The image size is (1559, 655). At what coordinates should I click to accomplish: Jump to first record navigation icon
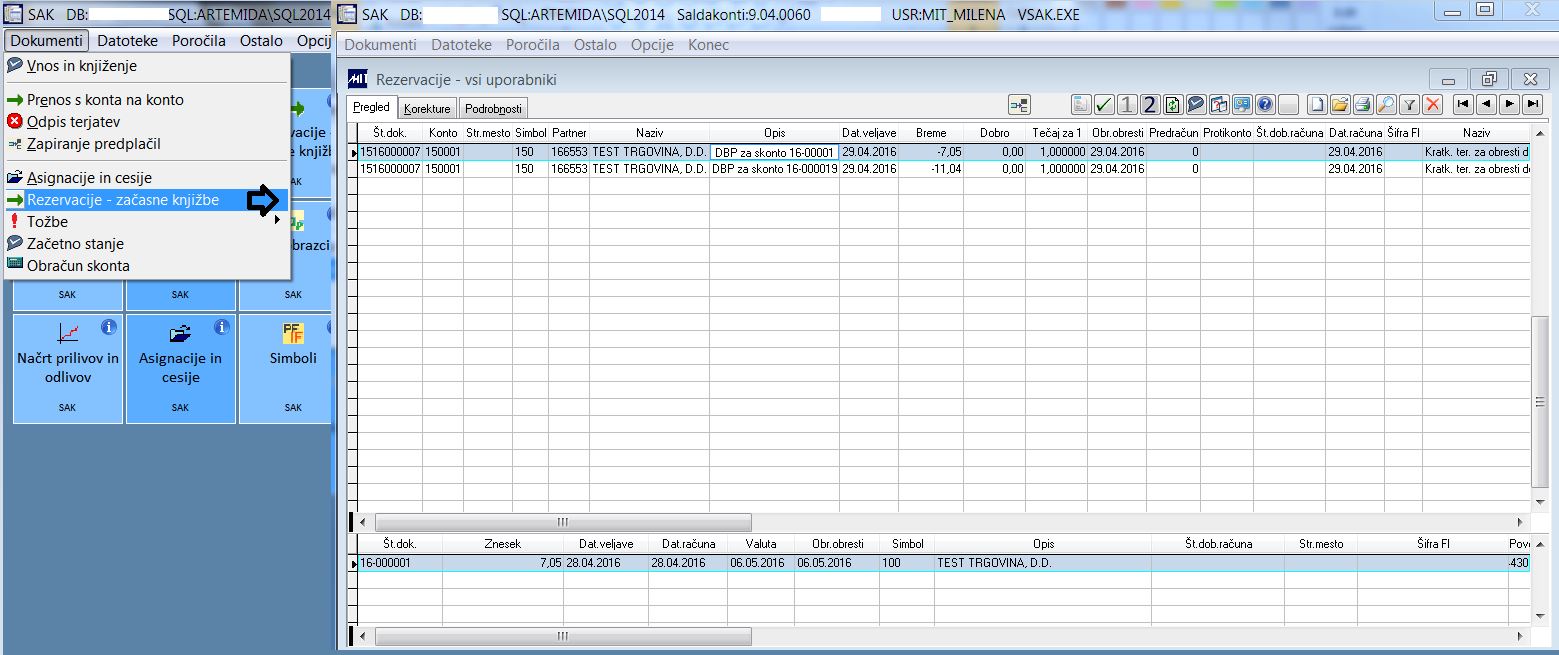(1463, 104)
